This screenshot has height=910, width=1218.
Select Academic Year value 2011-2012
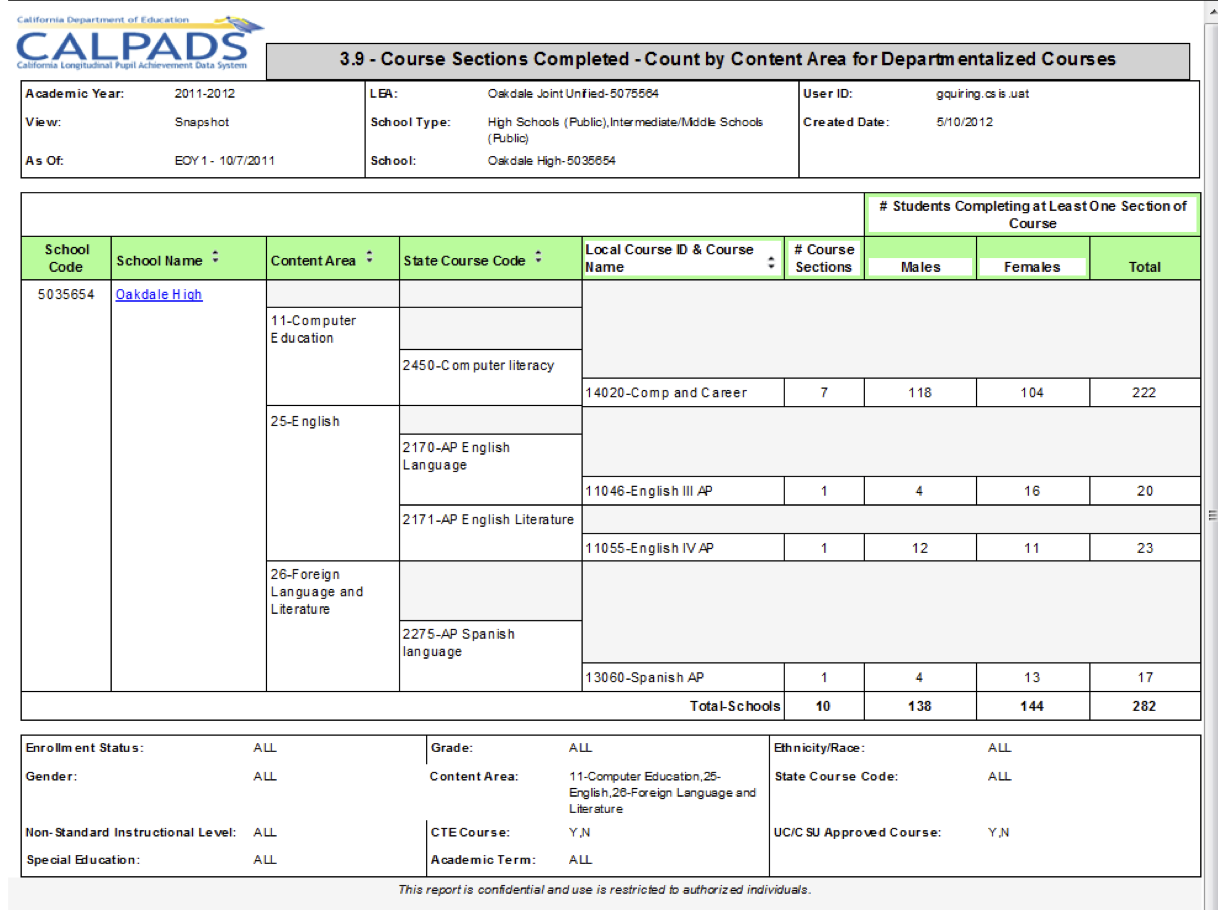tap(204, 94)
